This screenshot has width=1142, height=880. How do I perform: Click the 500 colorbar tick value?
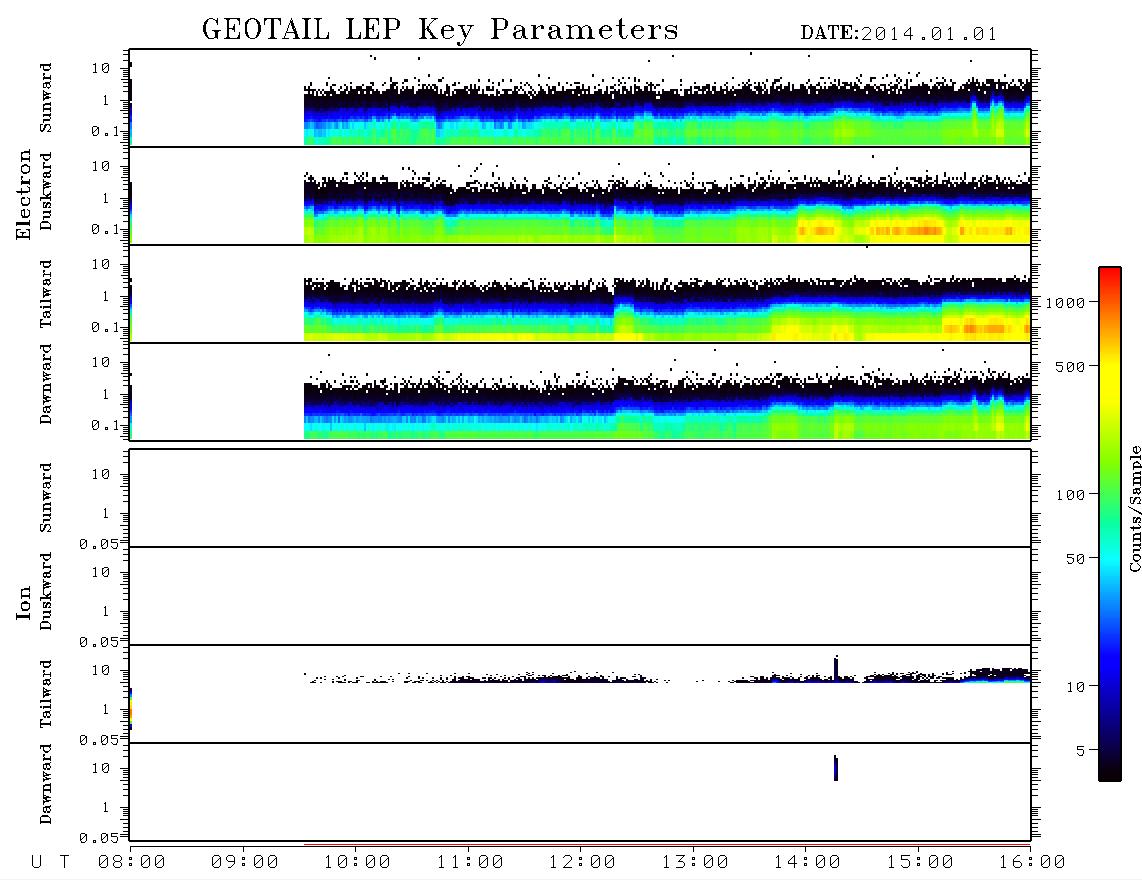[x=1070, y=367]
